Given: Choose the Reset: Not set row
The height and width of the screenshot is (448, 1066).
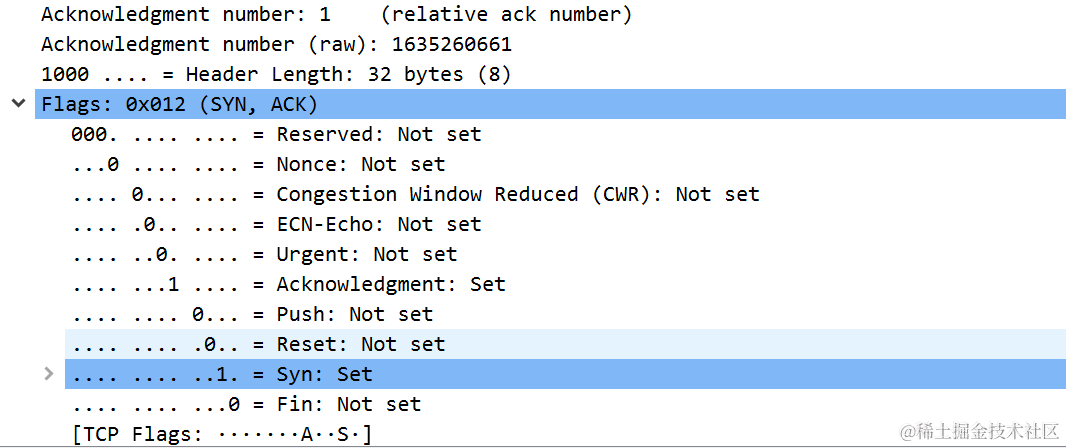Looking at the screenshot, I should tap(258, 344).
